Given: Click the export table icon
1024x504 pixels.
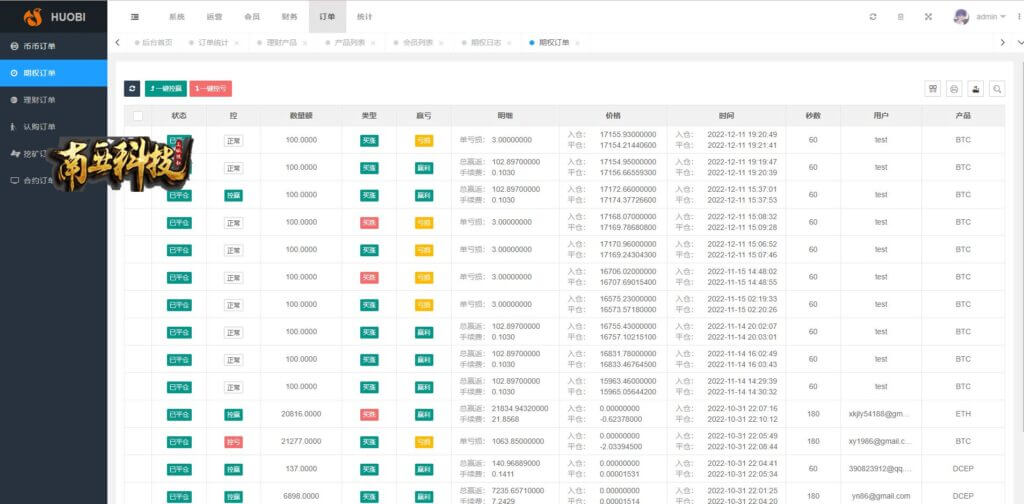Looking at the screenshot, I should click(x=976, y=89).
